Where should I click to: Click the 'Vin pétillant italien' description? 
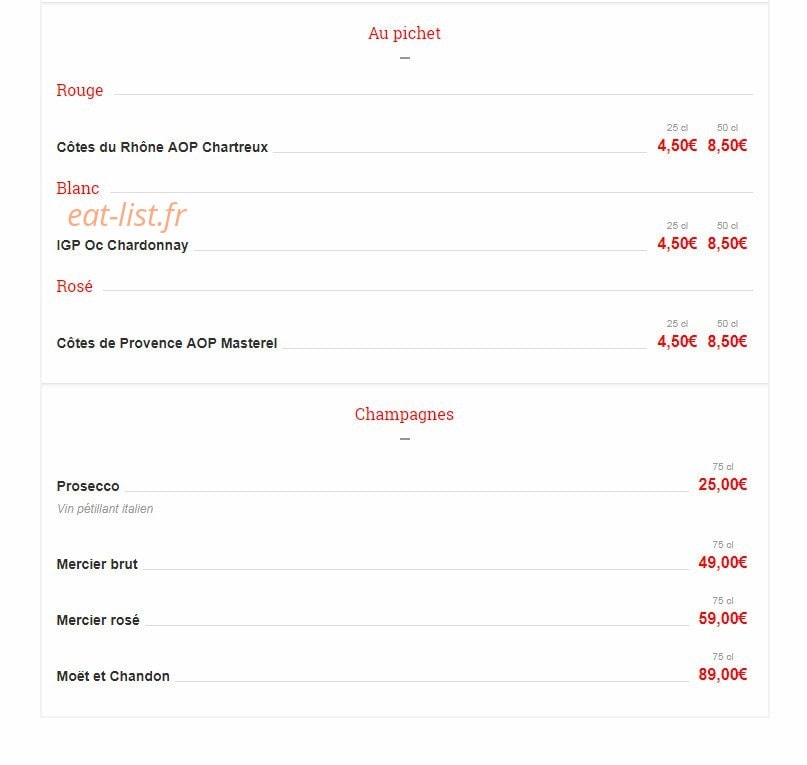coord(105,509)
